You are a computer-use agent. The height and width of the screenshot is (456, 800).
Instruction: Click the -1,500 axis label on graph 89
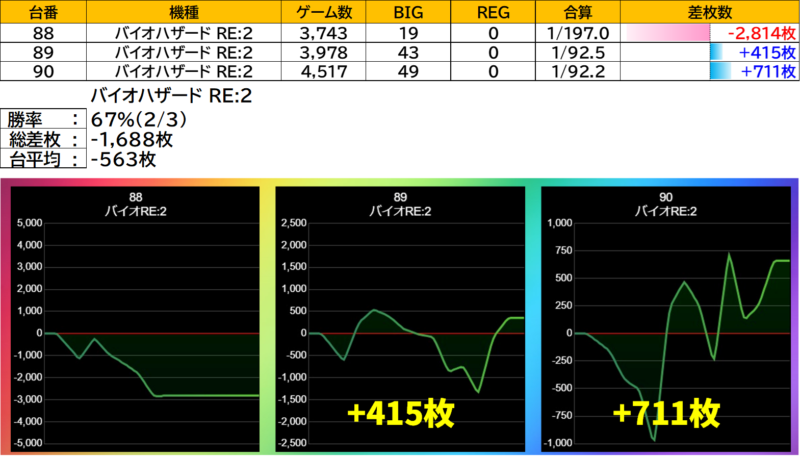(x=292, y=399)
